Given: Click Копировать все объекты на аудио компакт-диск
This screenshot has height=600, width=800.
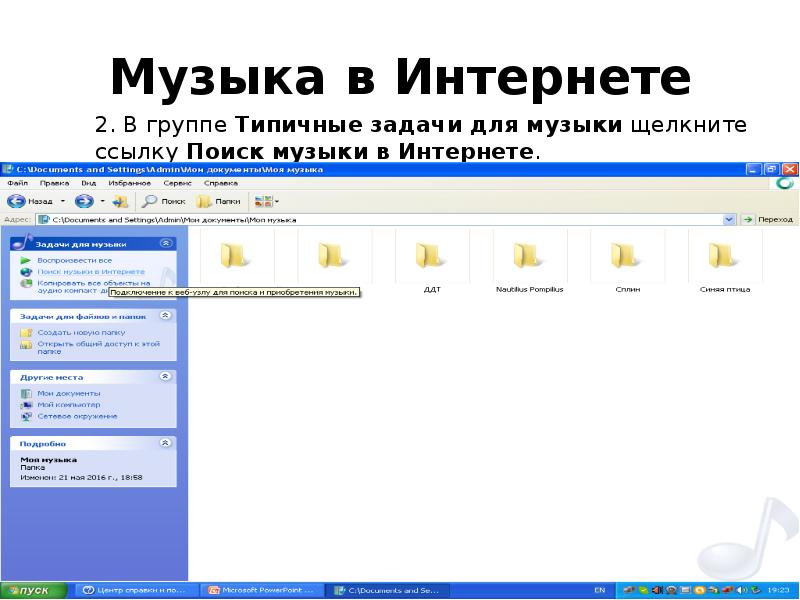Looking at the screenshot, I should pyautogui.click(x=93, y=287).
